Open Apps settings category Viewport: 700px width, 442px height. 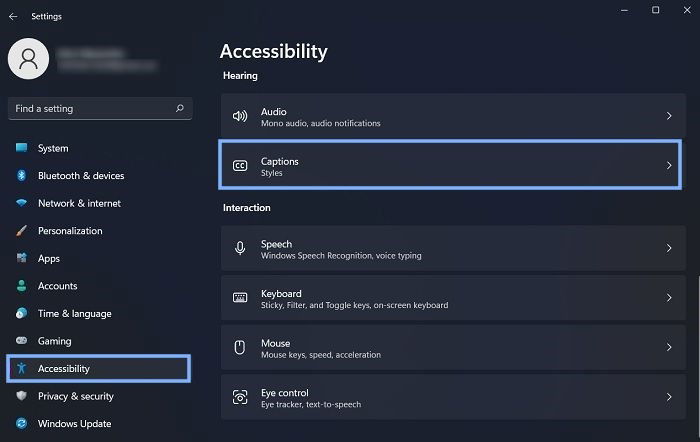click(99, 259)
